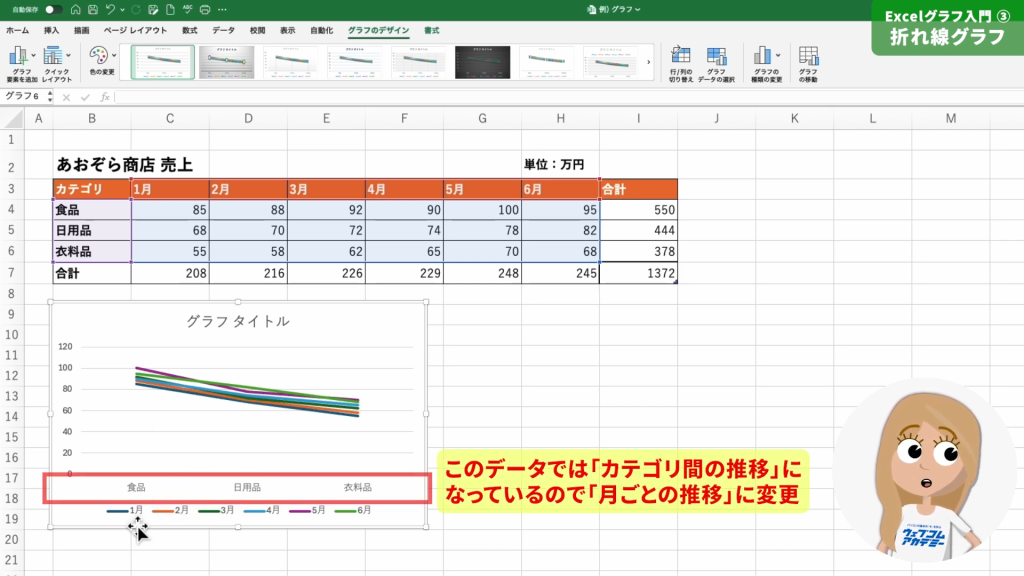
Task: Click the print icon in title bar
Action: (x=205, y=10)
